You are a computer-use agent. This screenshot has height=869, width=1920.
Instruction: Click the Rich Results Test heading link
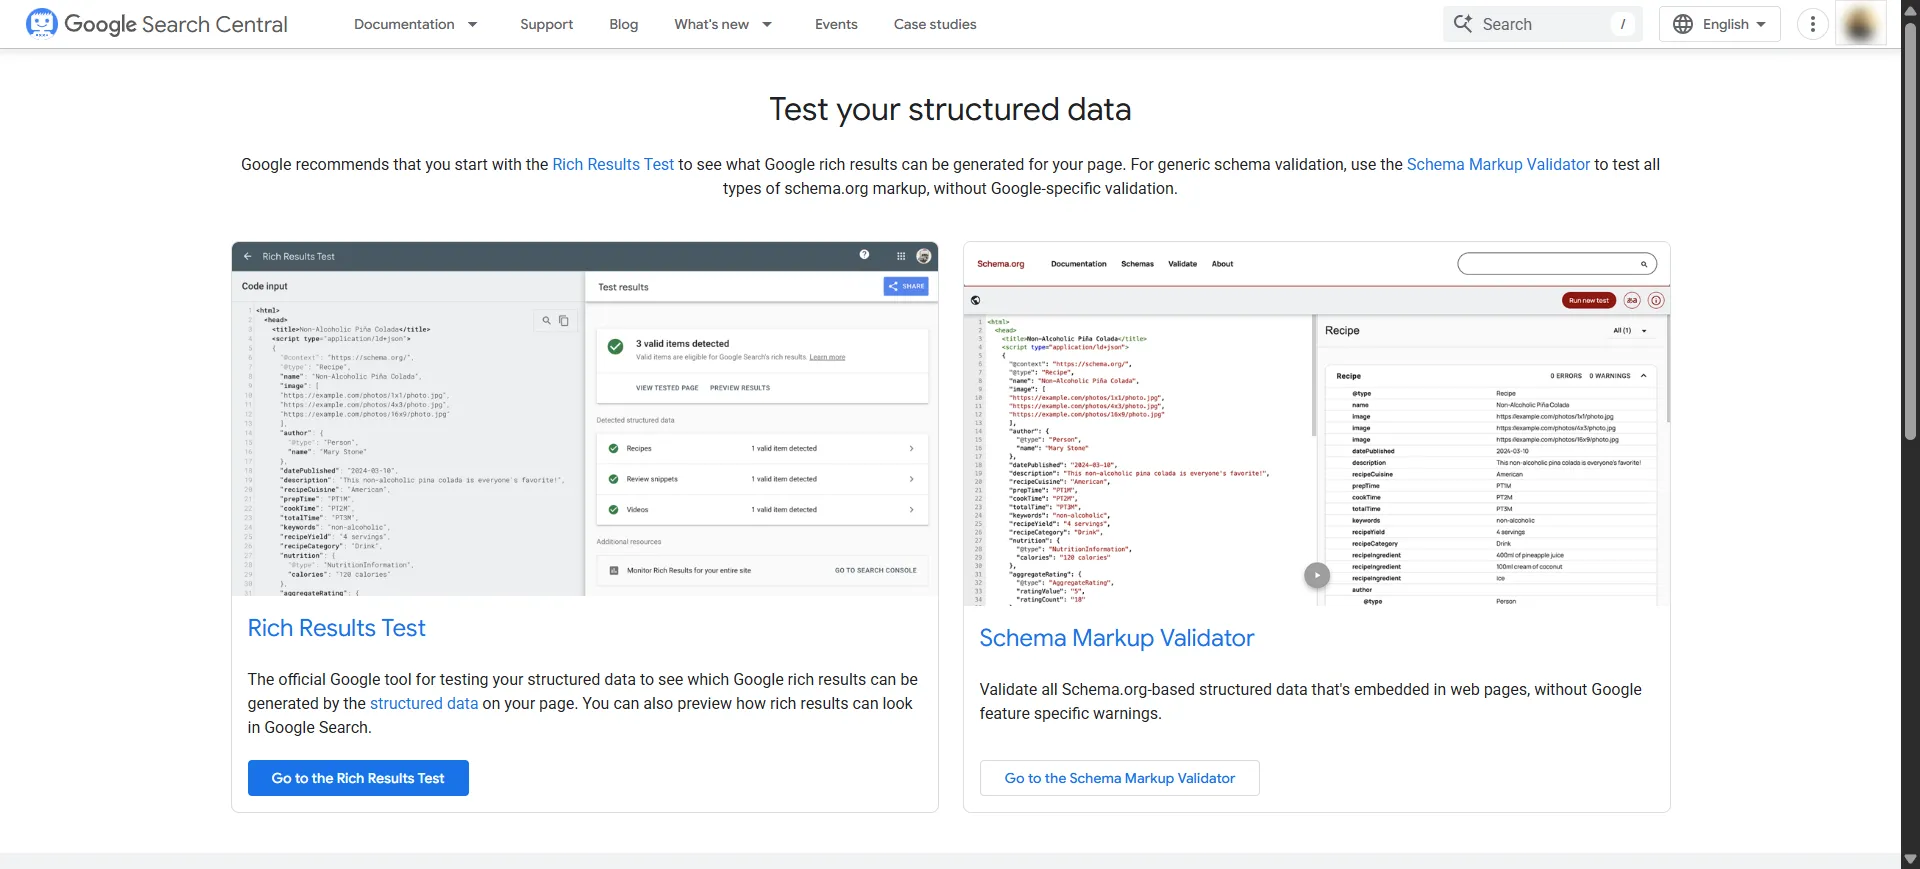[x=337, y=628]
